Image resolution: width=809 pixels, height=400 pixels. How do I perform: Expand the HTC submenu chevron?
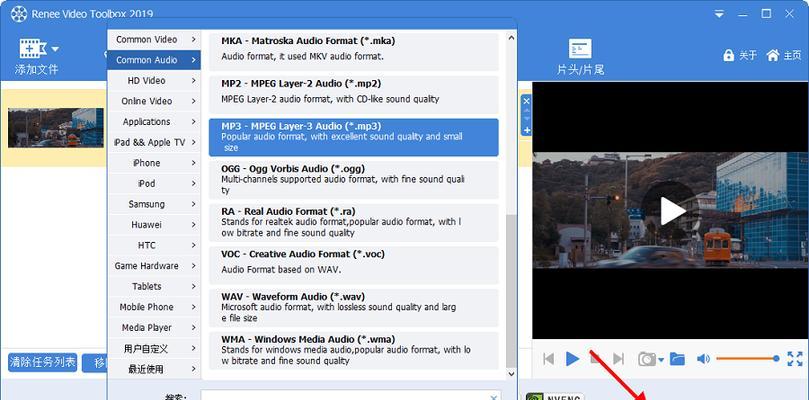pos(193,245)
